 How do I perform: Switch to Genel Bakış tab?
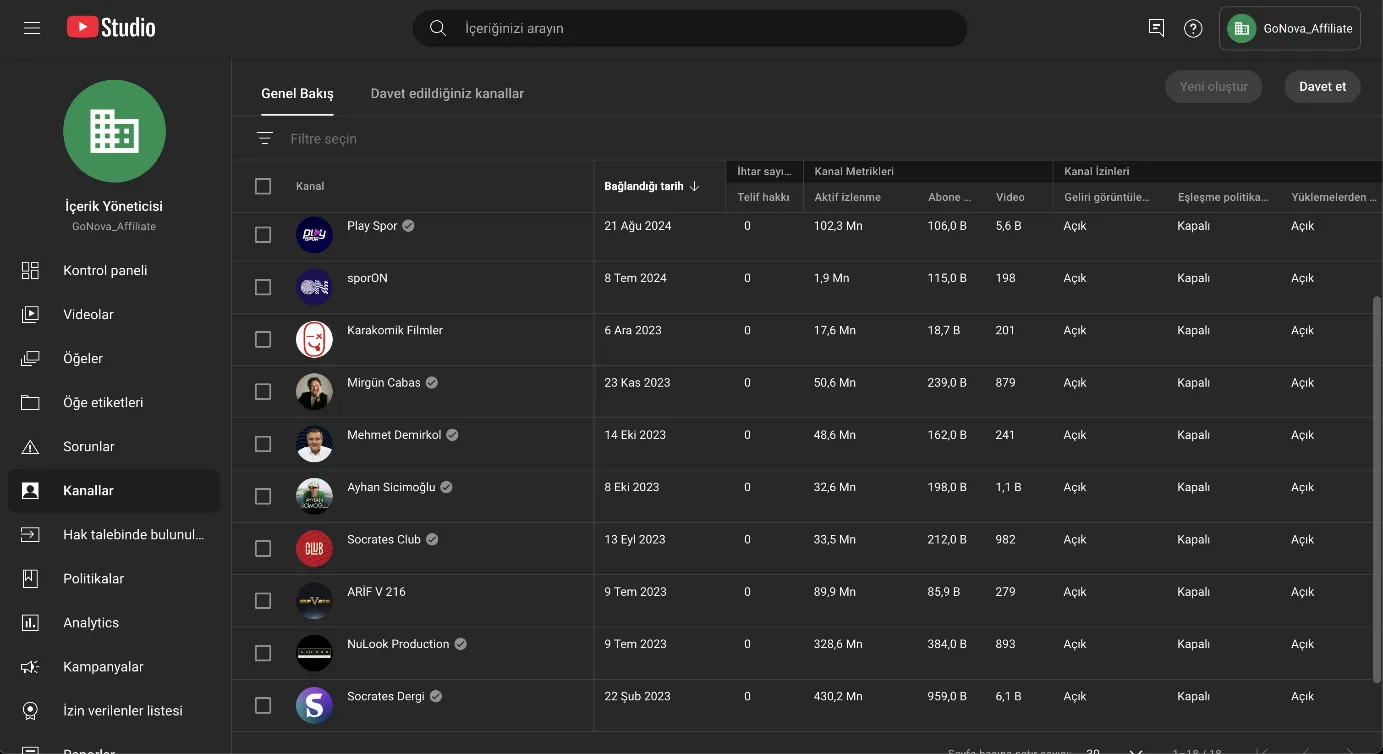point(298,93)
